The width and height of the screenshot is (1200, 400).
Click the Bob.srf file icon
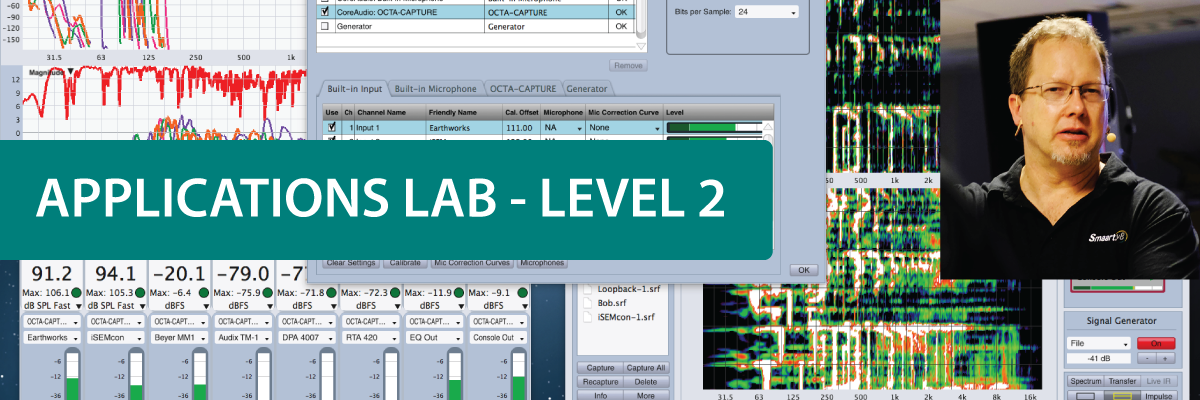(x=589, y=301)
